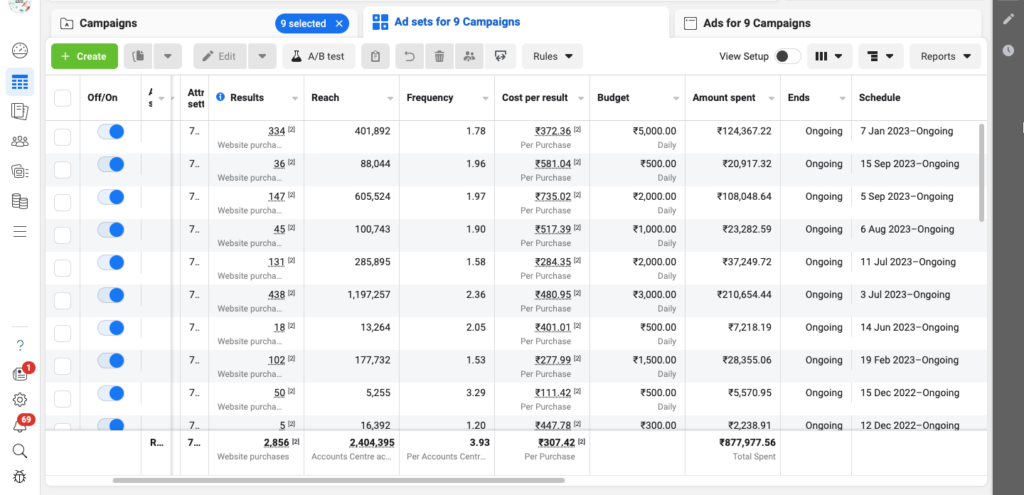Open Billing coins icon in sidebar
The image size is (1024, 495).
click(20, 202)
